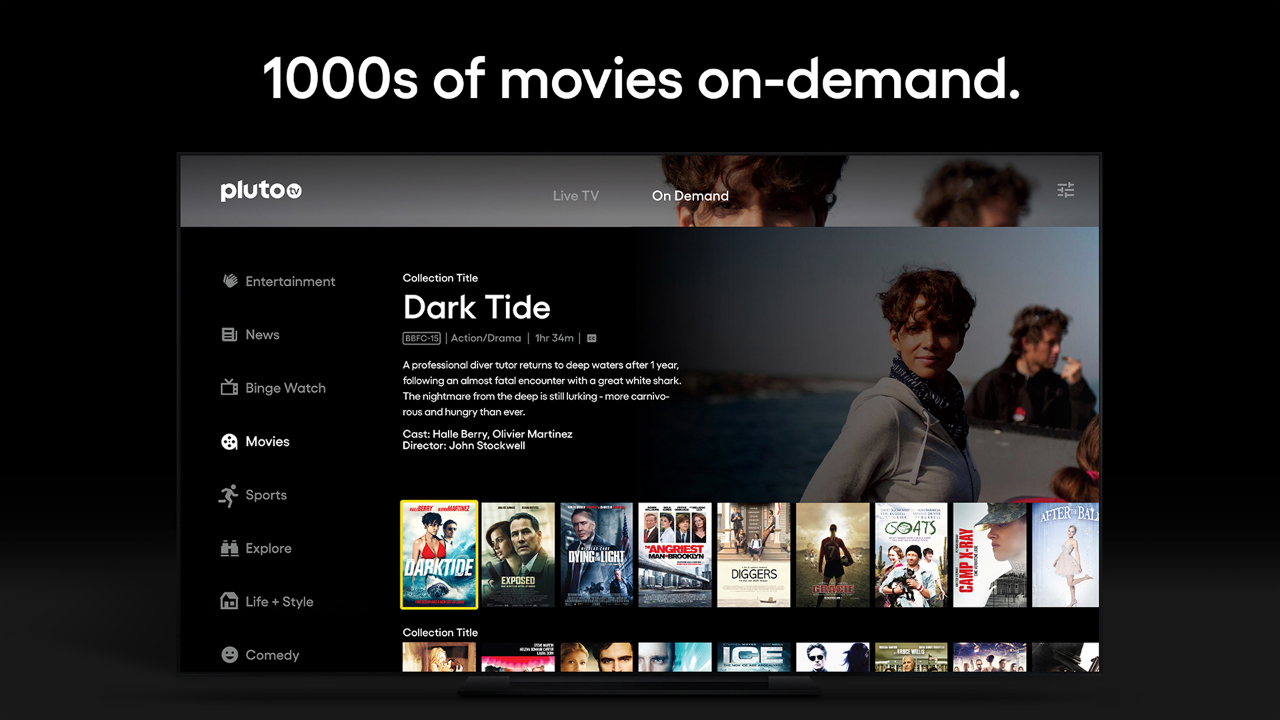The width and height of the screenshot is (1280, 720).
Task: Pick the Goats movie poster
Action: pyautogui.click(x=911, y=555)
